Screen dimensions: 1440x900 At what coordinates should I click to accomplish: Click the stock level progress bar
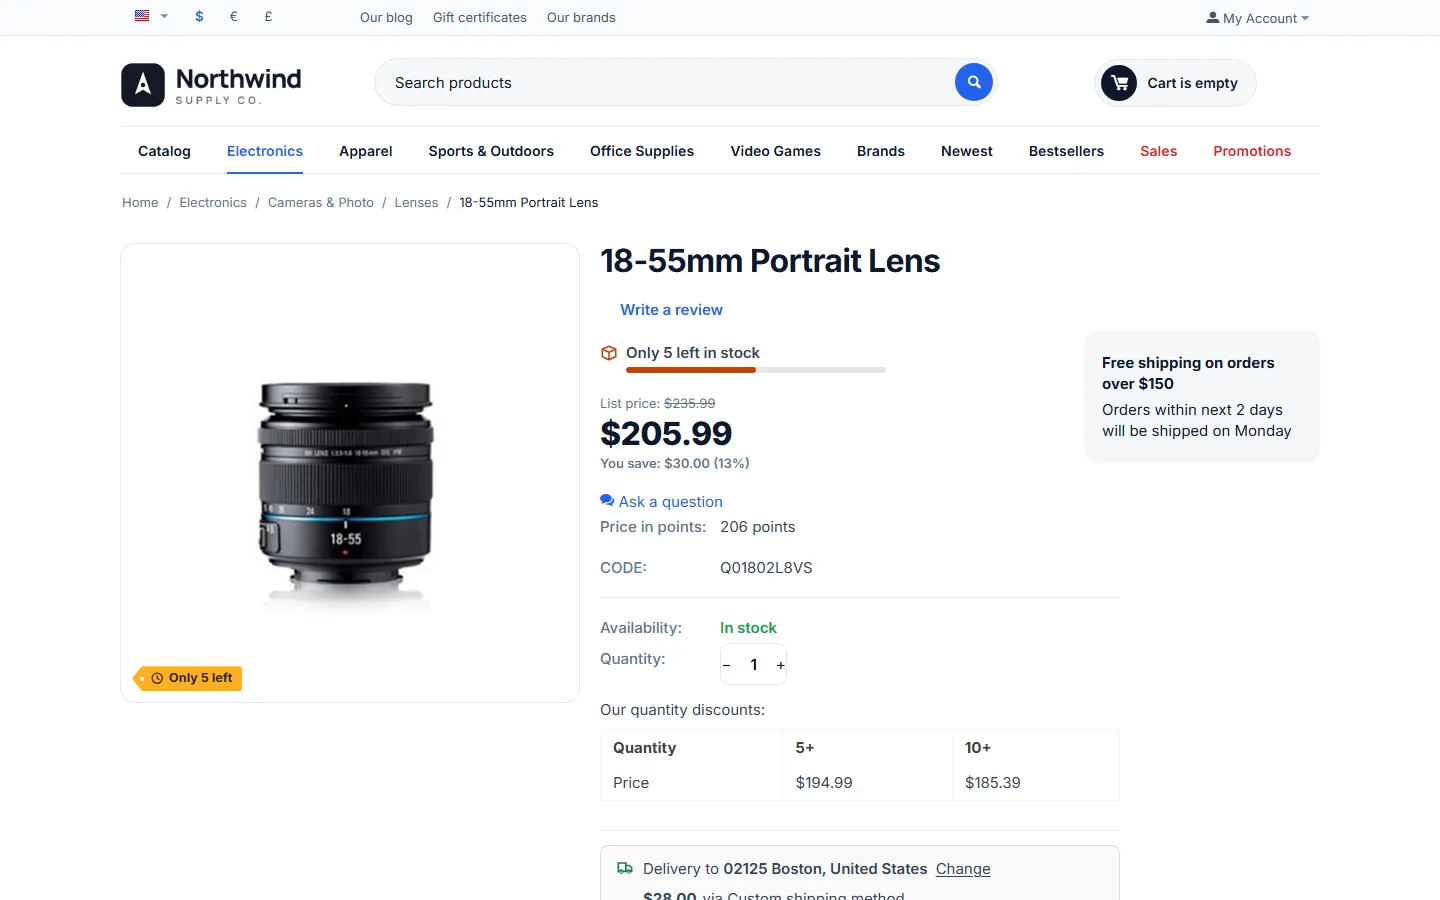click(x=756, y=370)
